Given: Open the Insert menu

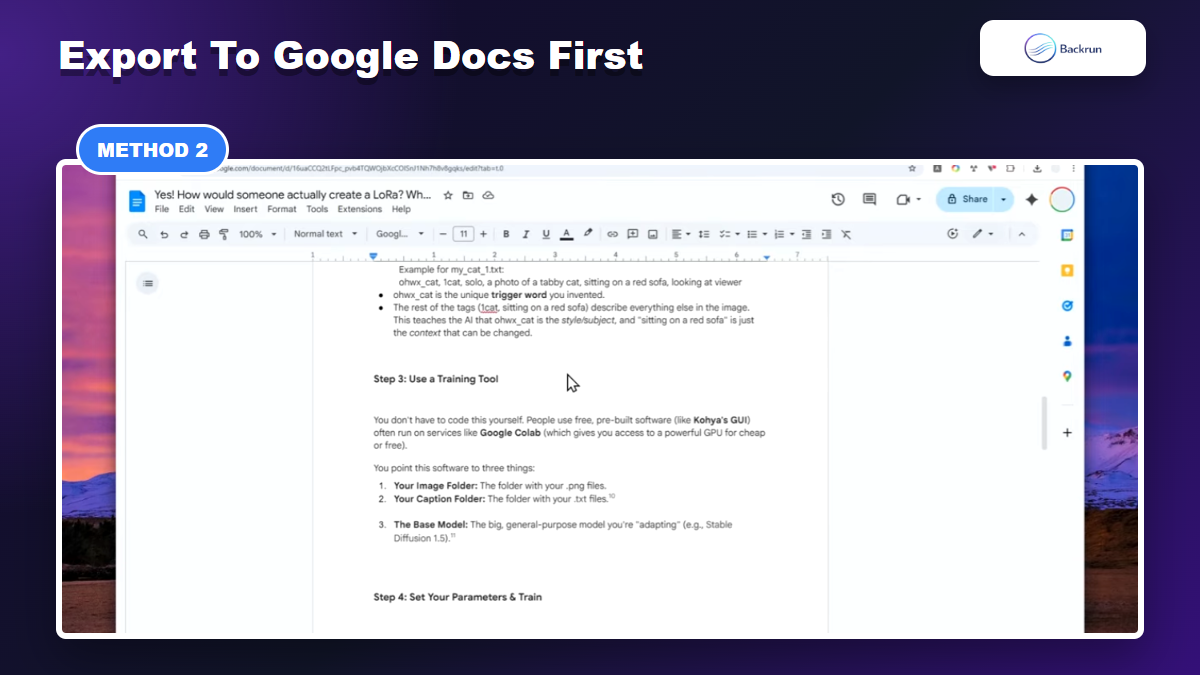Looking at the screenshot, I should pyautogui.click(x=245, y=209).
